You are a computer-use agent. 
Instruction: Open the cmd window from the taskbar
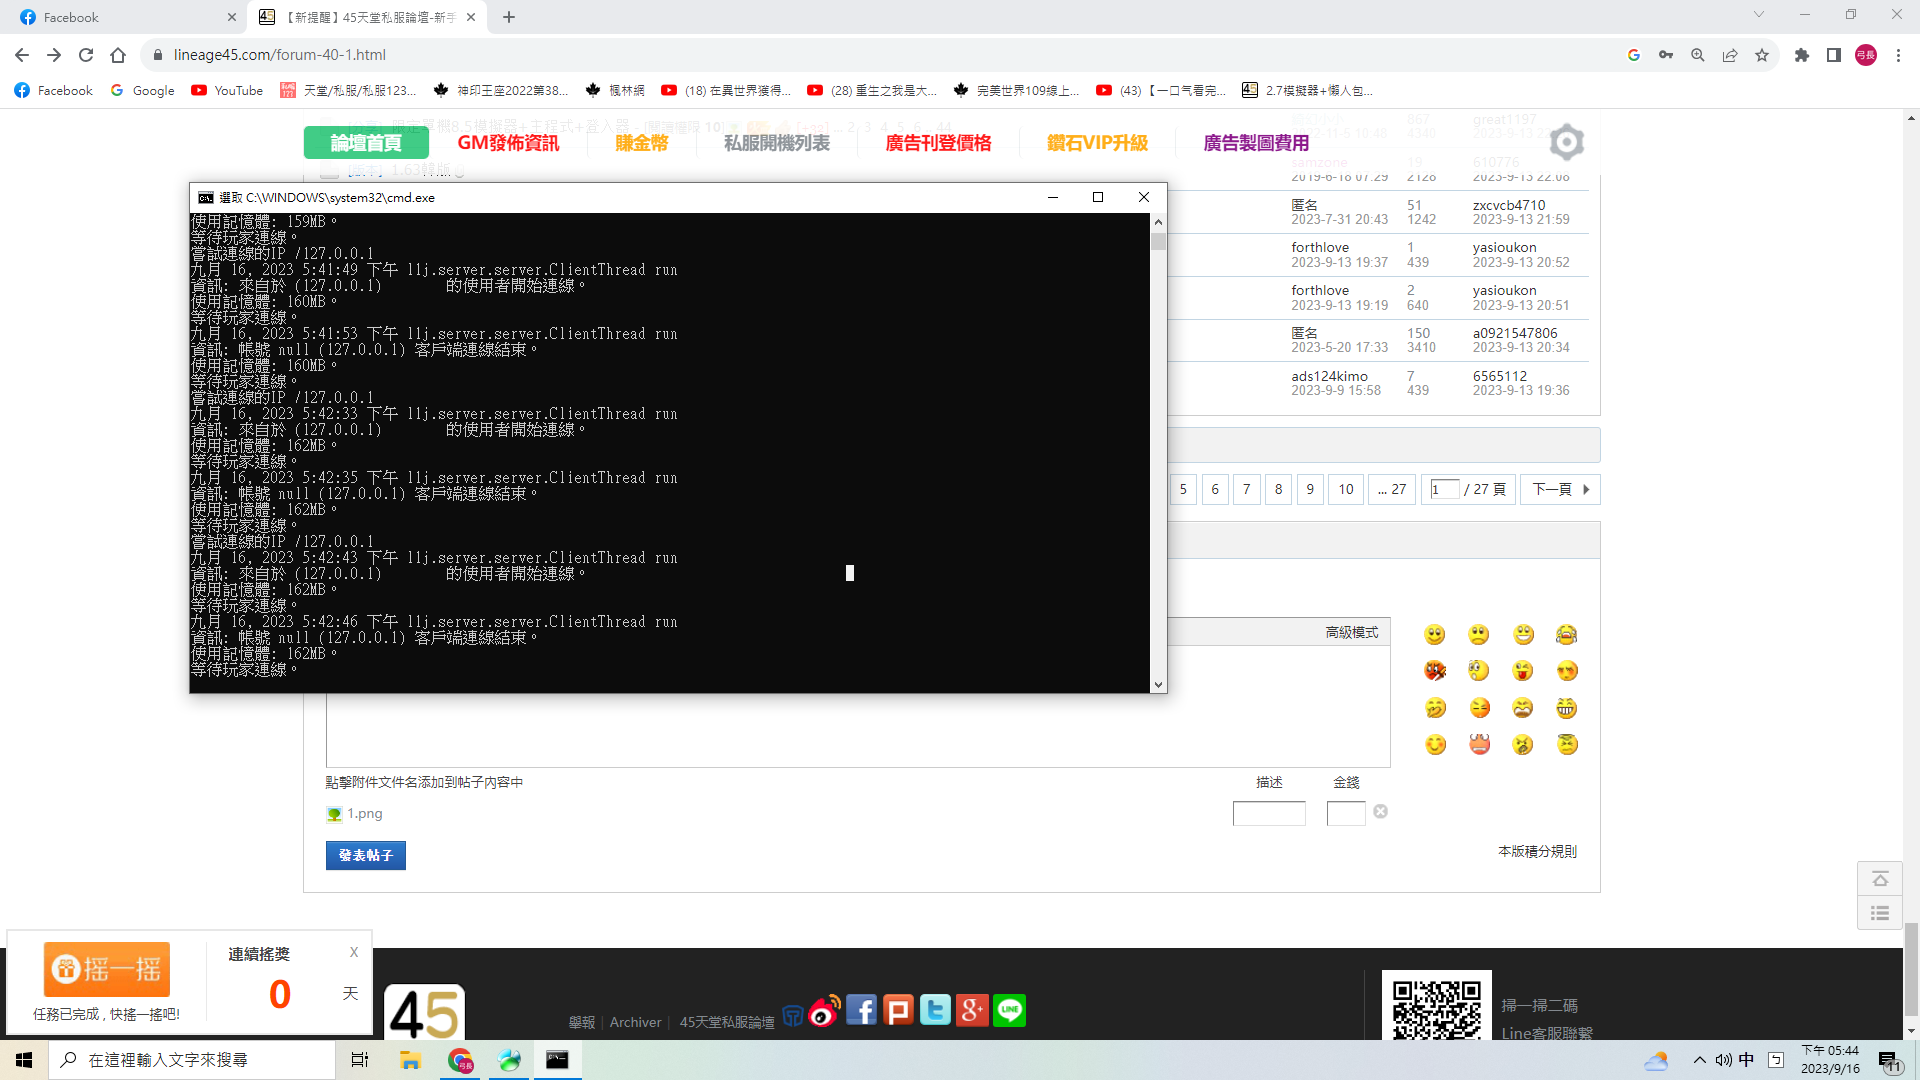point(557,1060)
